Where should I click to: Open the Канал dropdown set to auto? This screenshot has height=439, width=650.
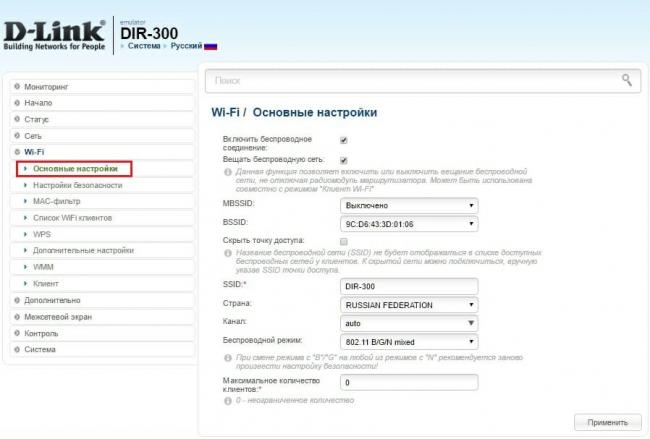(x=409, y=323)
